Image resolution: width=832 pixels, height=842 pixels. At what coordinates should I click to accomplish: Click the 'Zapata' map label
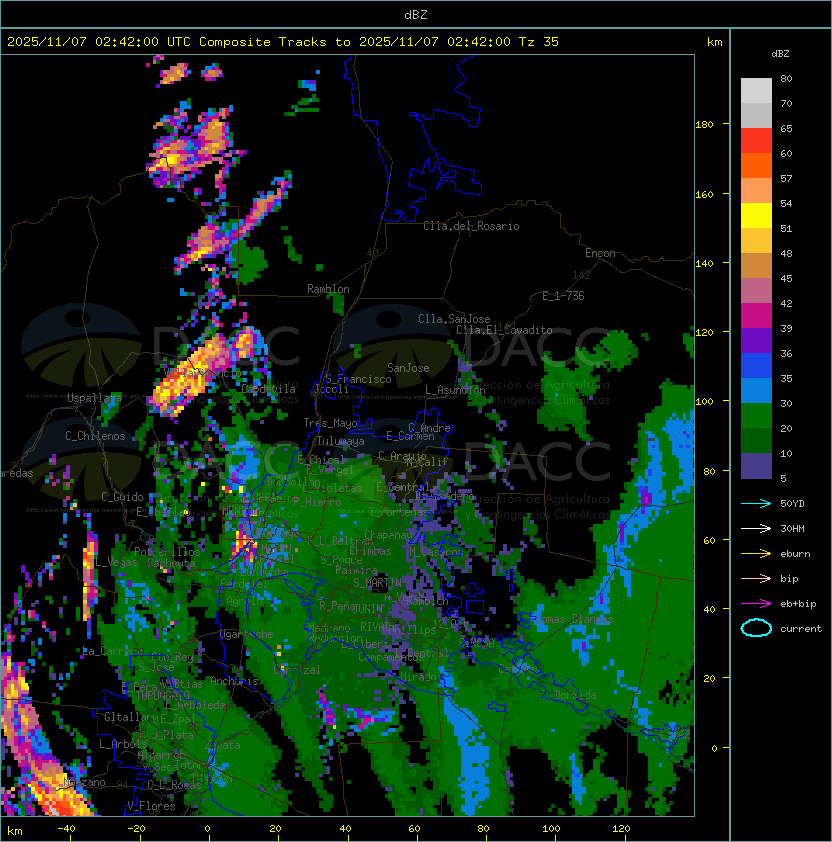point(222,745)
